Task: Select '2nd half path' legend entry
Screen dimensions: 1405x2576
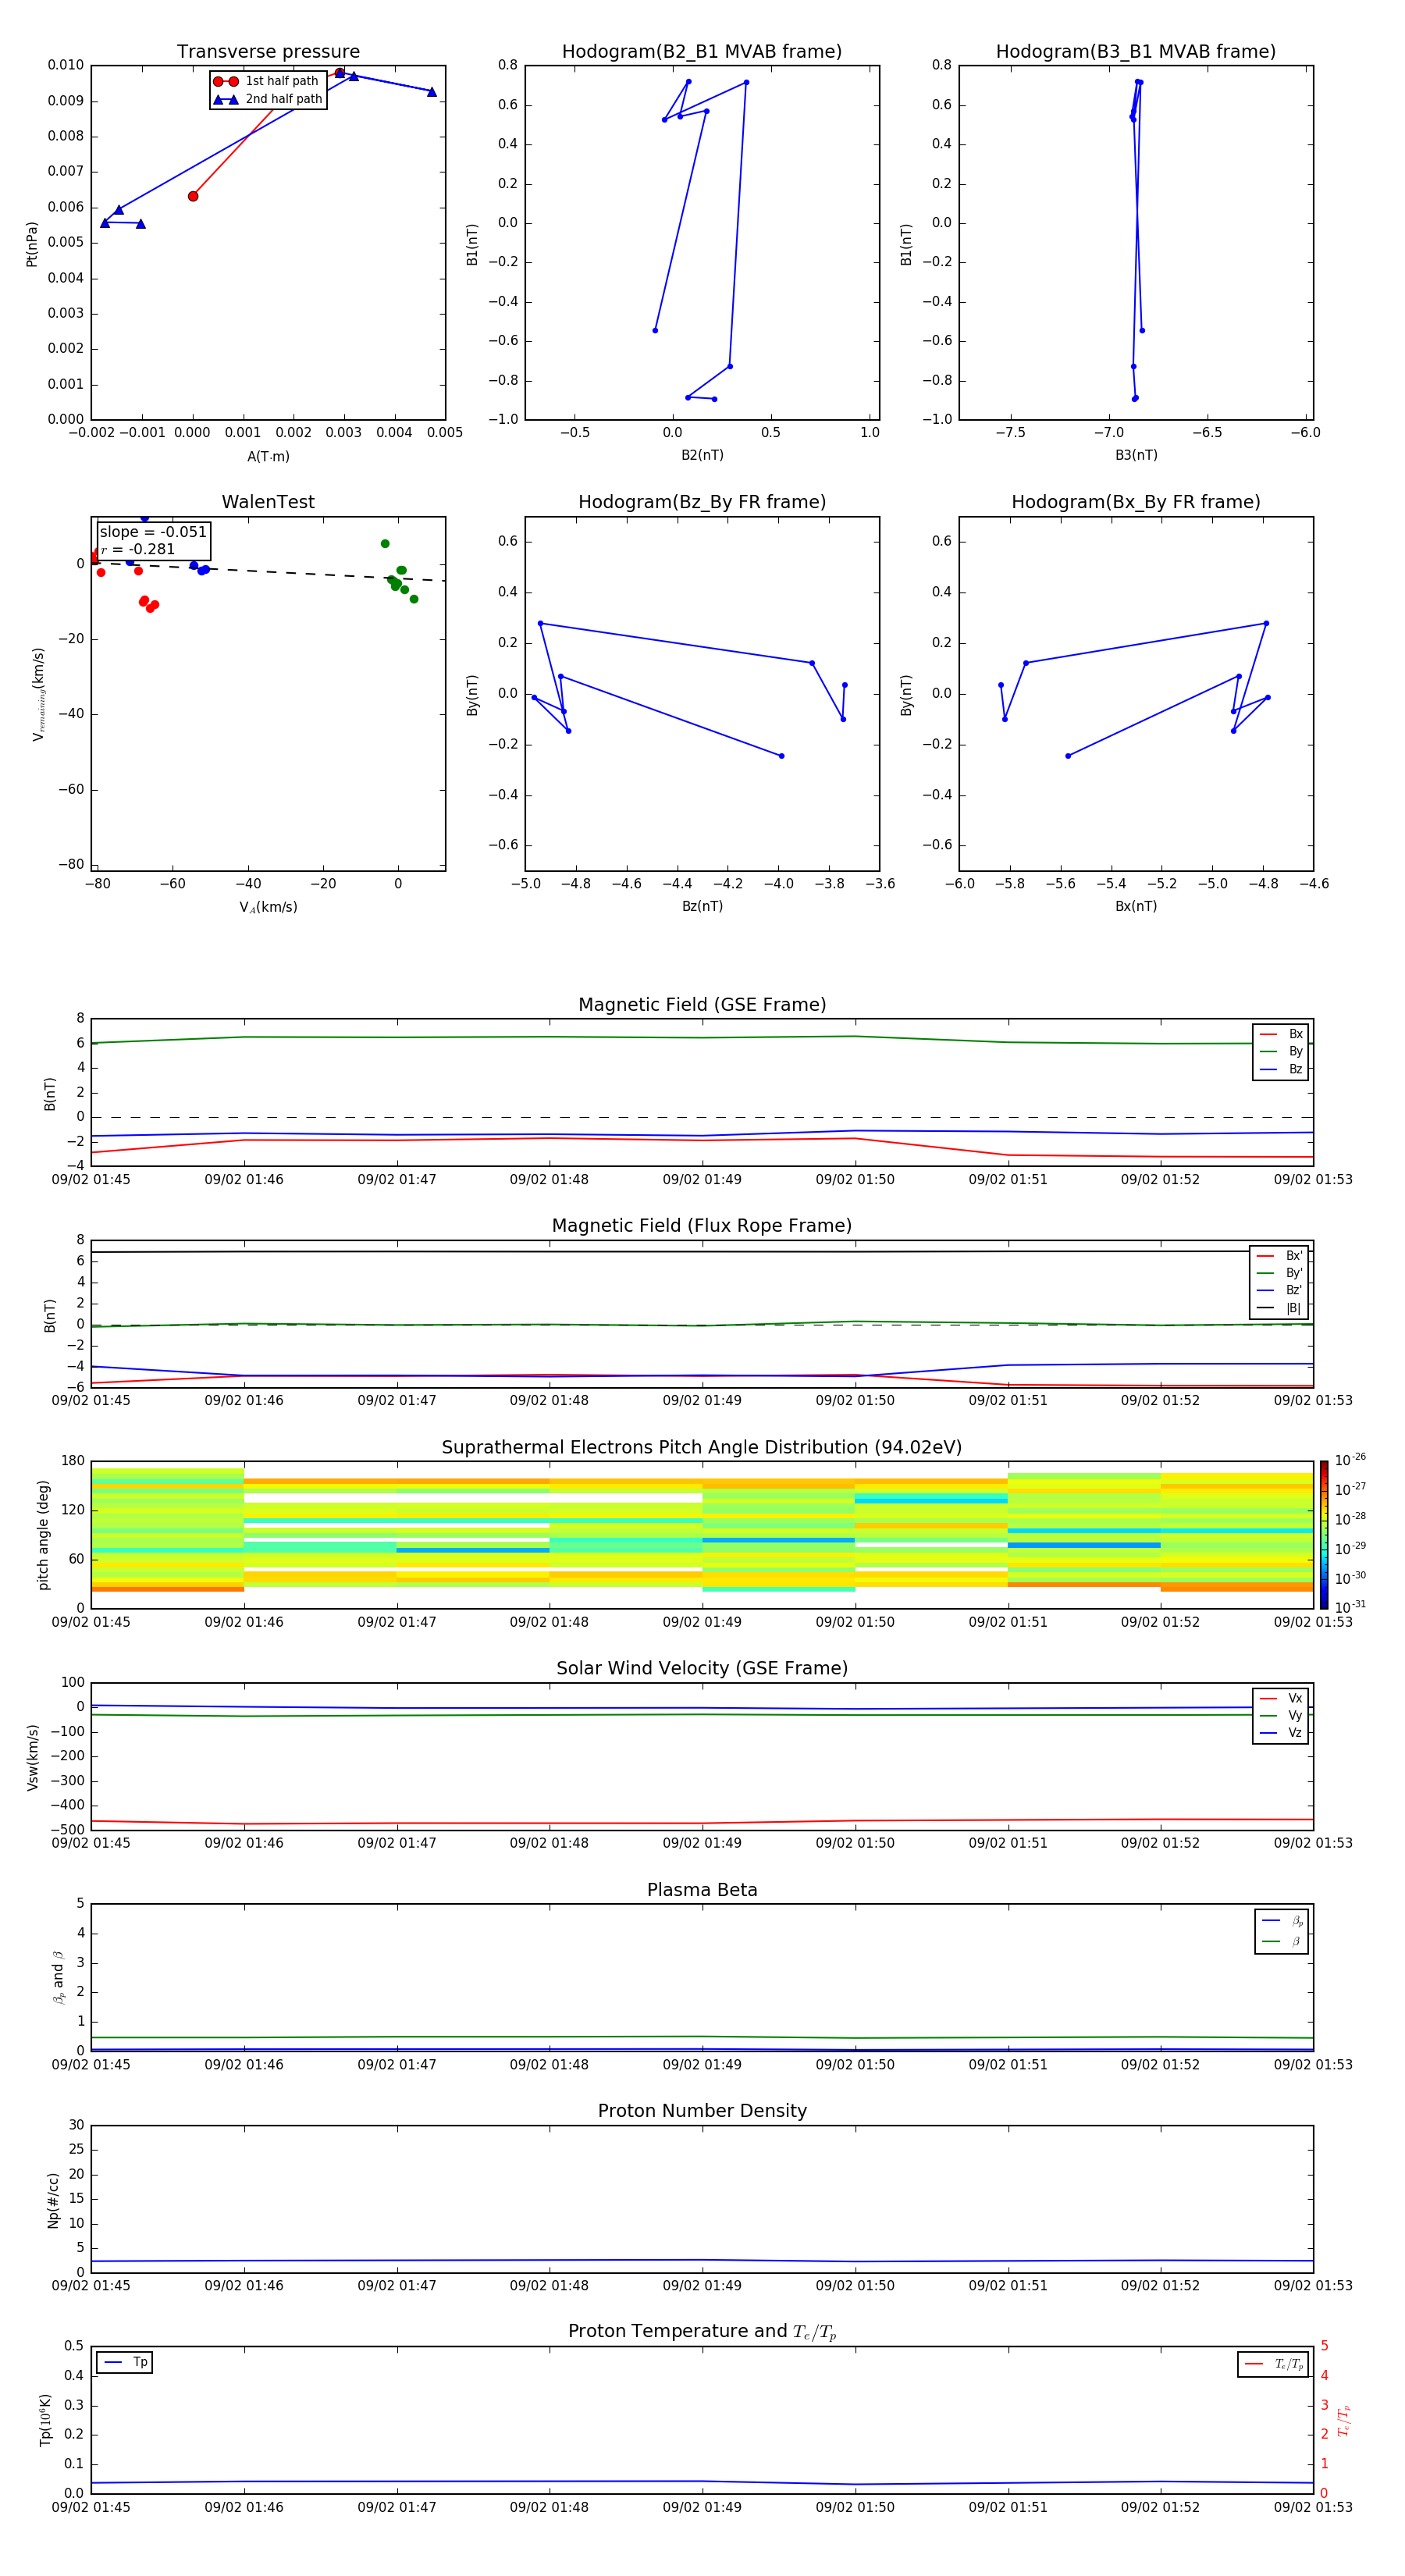Action: (267, 99)
